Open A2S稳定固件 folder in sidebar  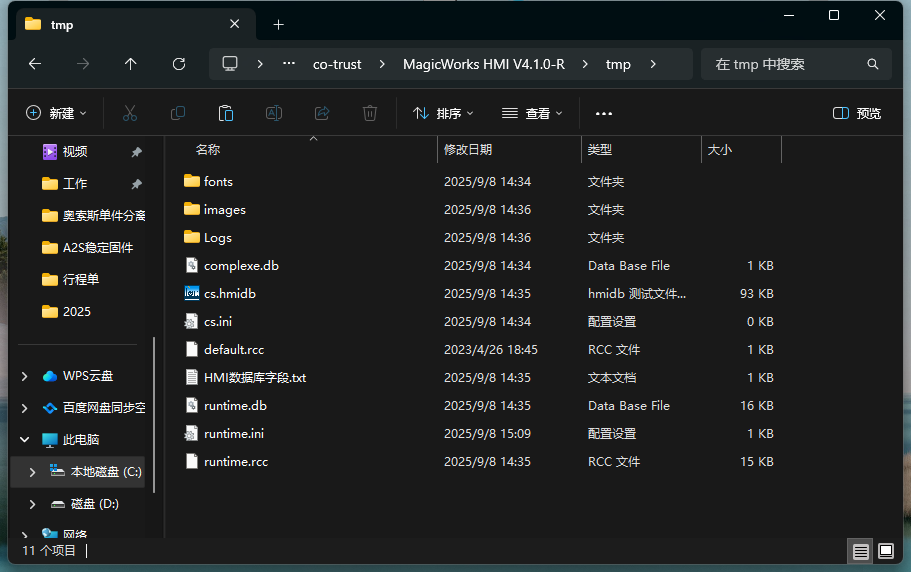point(88,248)
